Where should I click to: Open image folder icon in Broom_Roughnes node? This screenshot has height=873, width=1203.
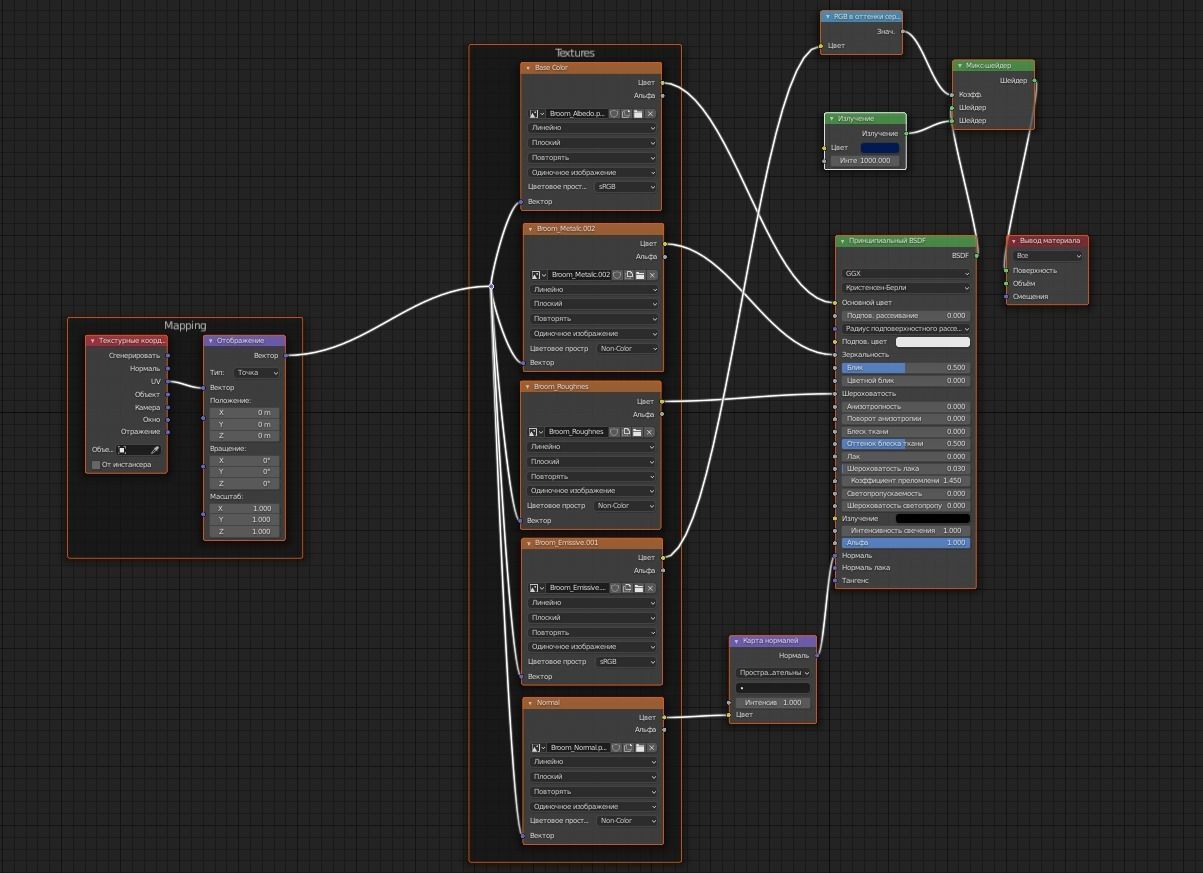pyautogui.click(x=638, y=432)
